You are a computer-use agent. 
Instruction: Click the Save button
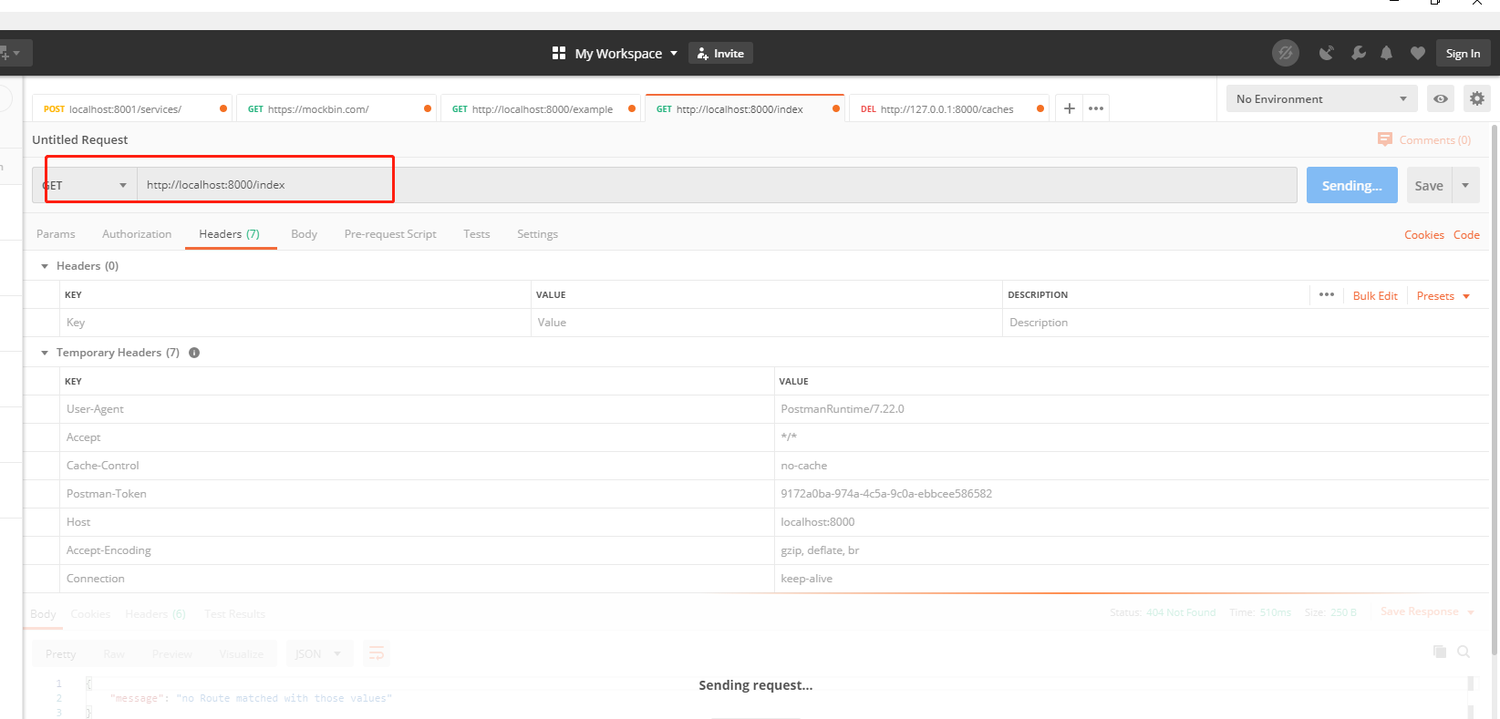(1429, 185)
